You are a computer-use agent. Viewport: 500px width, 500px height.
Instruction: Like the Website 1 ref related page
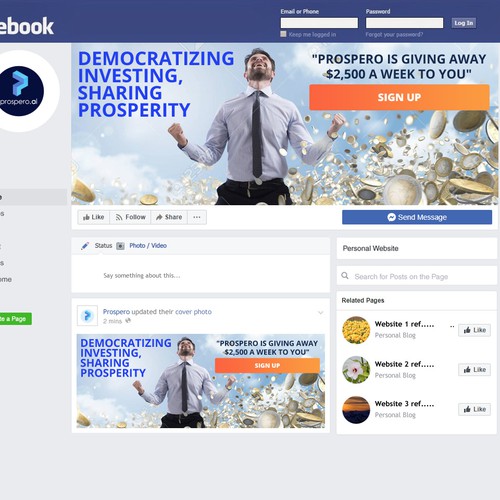pos(474,330)
